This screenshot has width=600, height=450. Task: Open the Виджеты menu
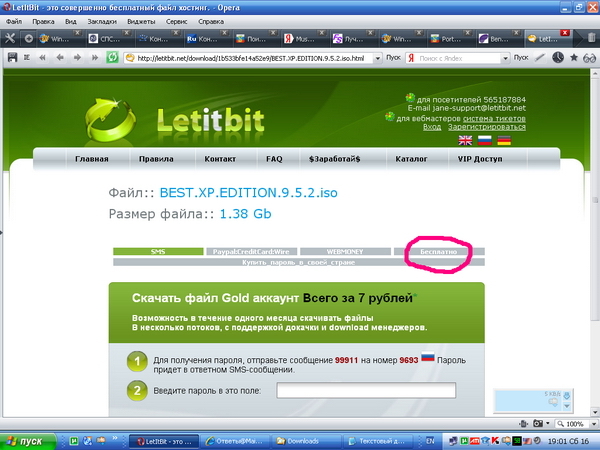coord(141,21)
